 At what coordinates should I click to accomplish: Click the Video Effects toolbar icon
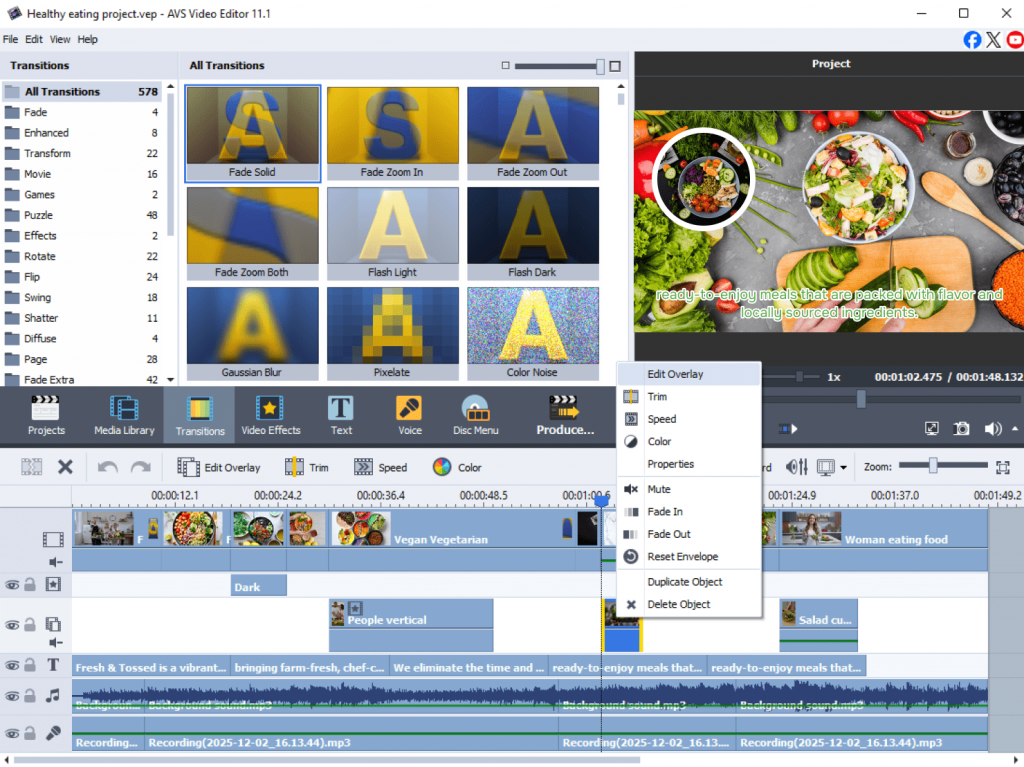(x=270, y=415)
